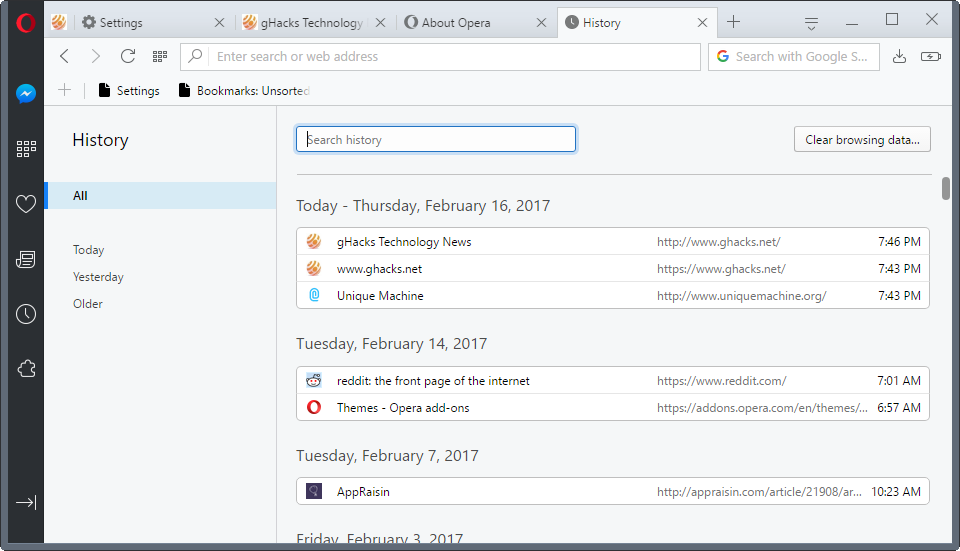Screen dimensions: 960x551
Task: Click the Opera add-ons entry favicon
Action: 314,407
